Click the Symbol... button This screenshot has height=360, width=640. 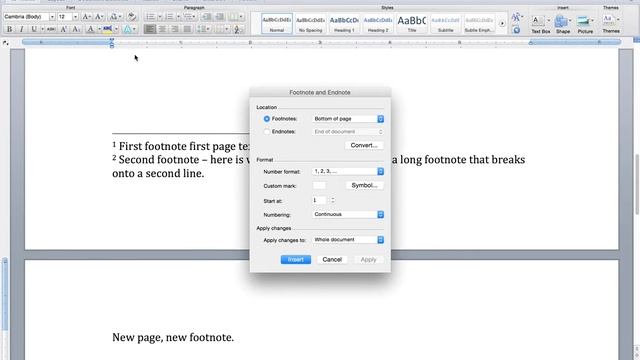point(364,185)
